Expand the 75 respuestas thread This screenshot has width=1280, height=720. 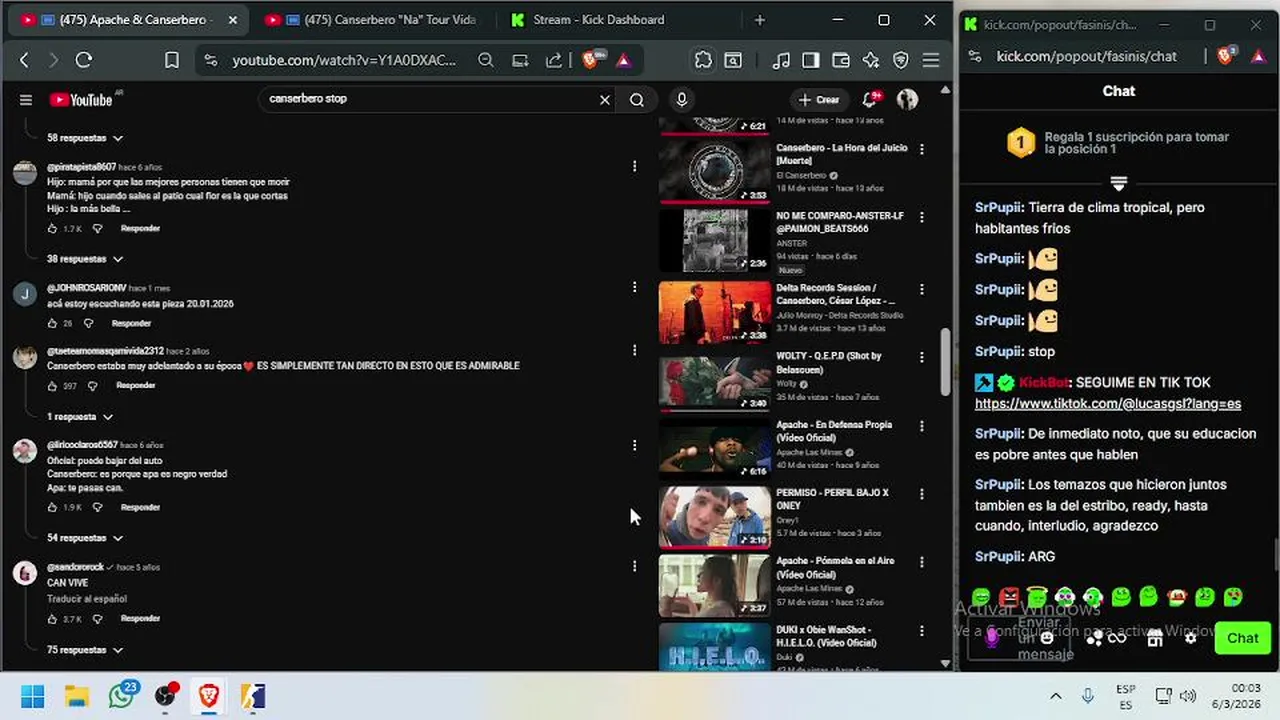85,650
